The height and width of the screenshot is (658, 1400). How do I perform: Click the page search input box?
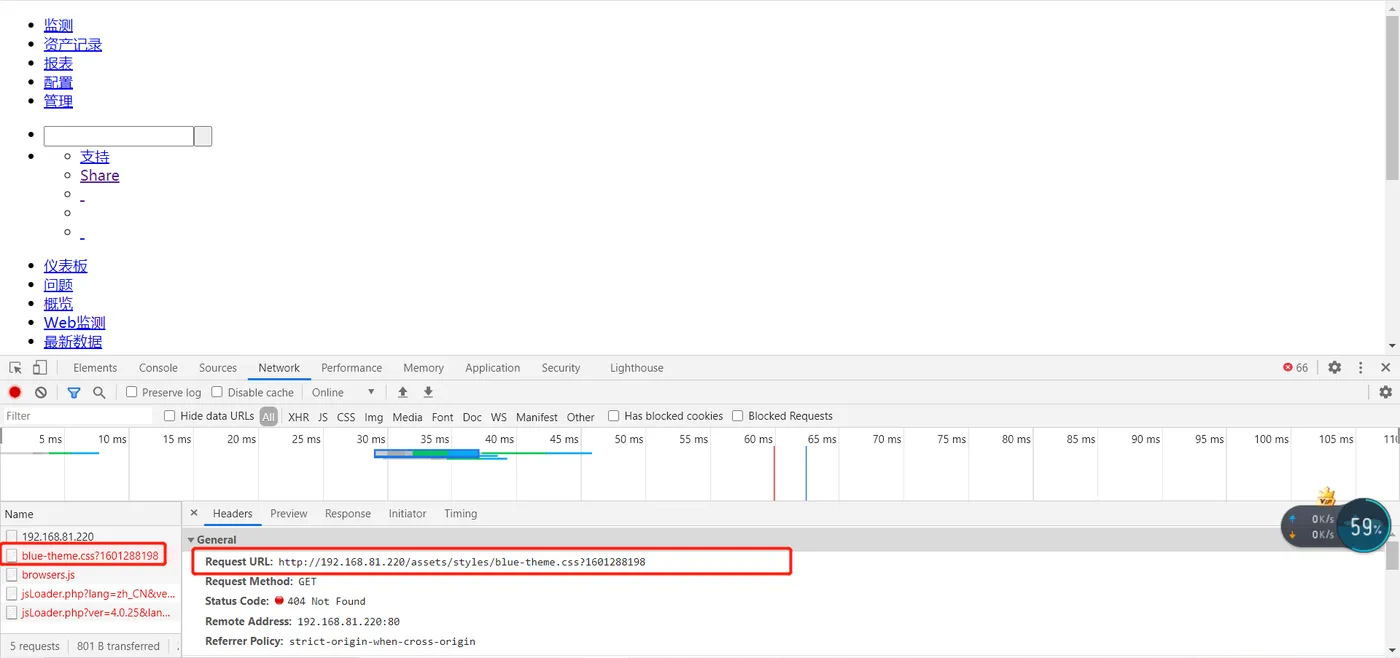[x=118, y=136]
